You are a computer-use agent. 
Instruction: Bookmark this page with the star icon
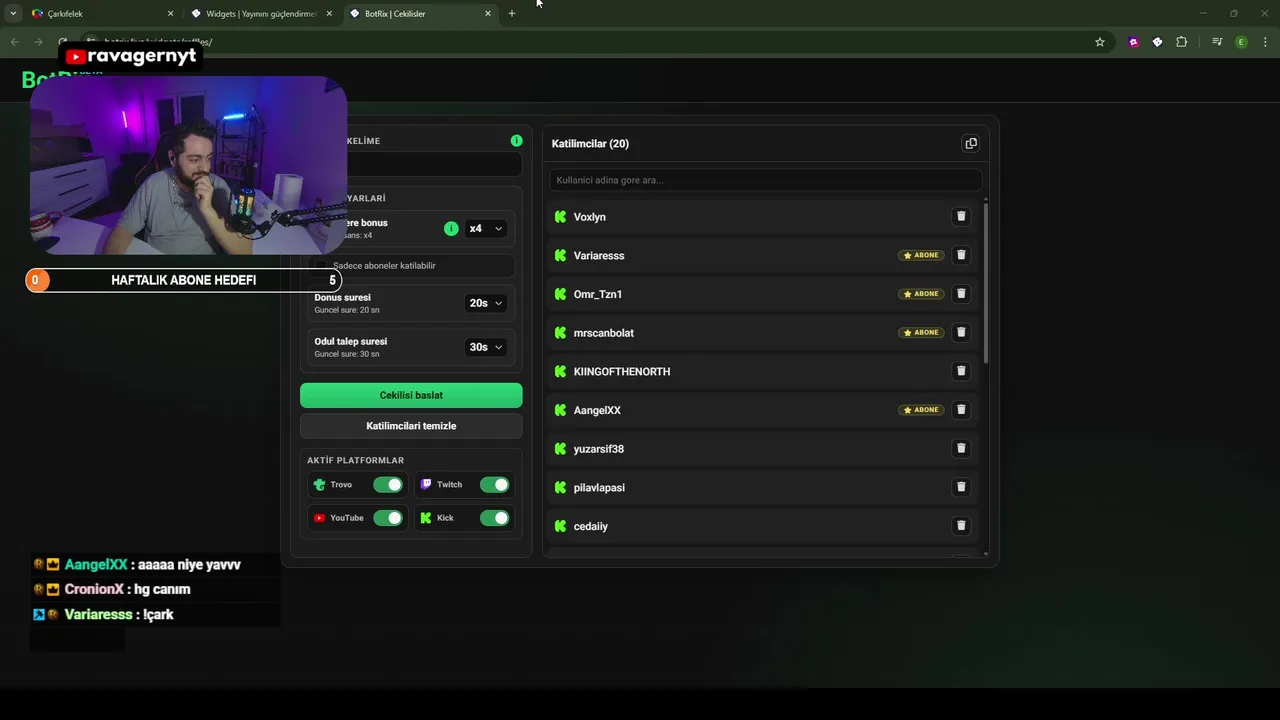(x=1100, y=42)
